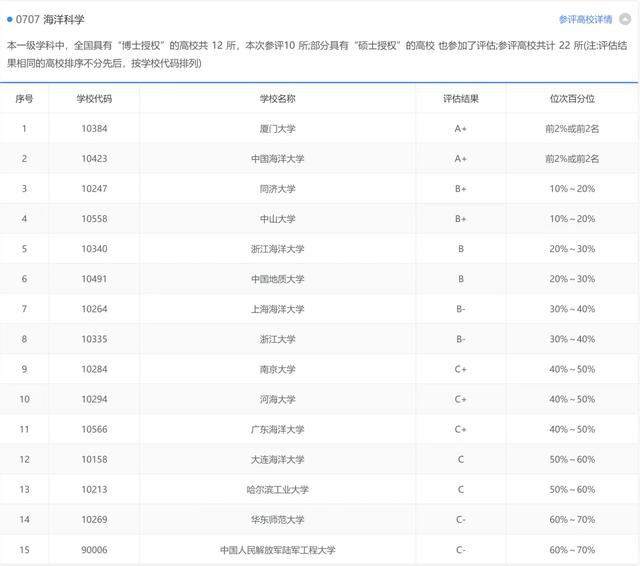
Task: Click 40%~50% in 南京大学 row
Action: coord(572,369)
